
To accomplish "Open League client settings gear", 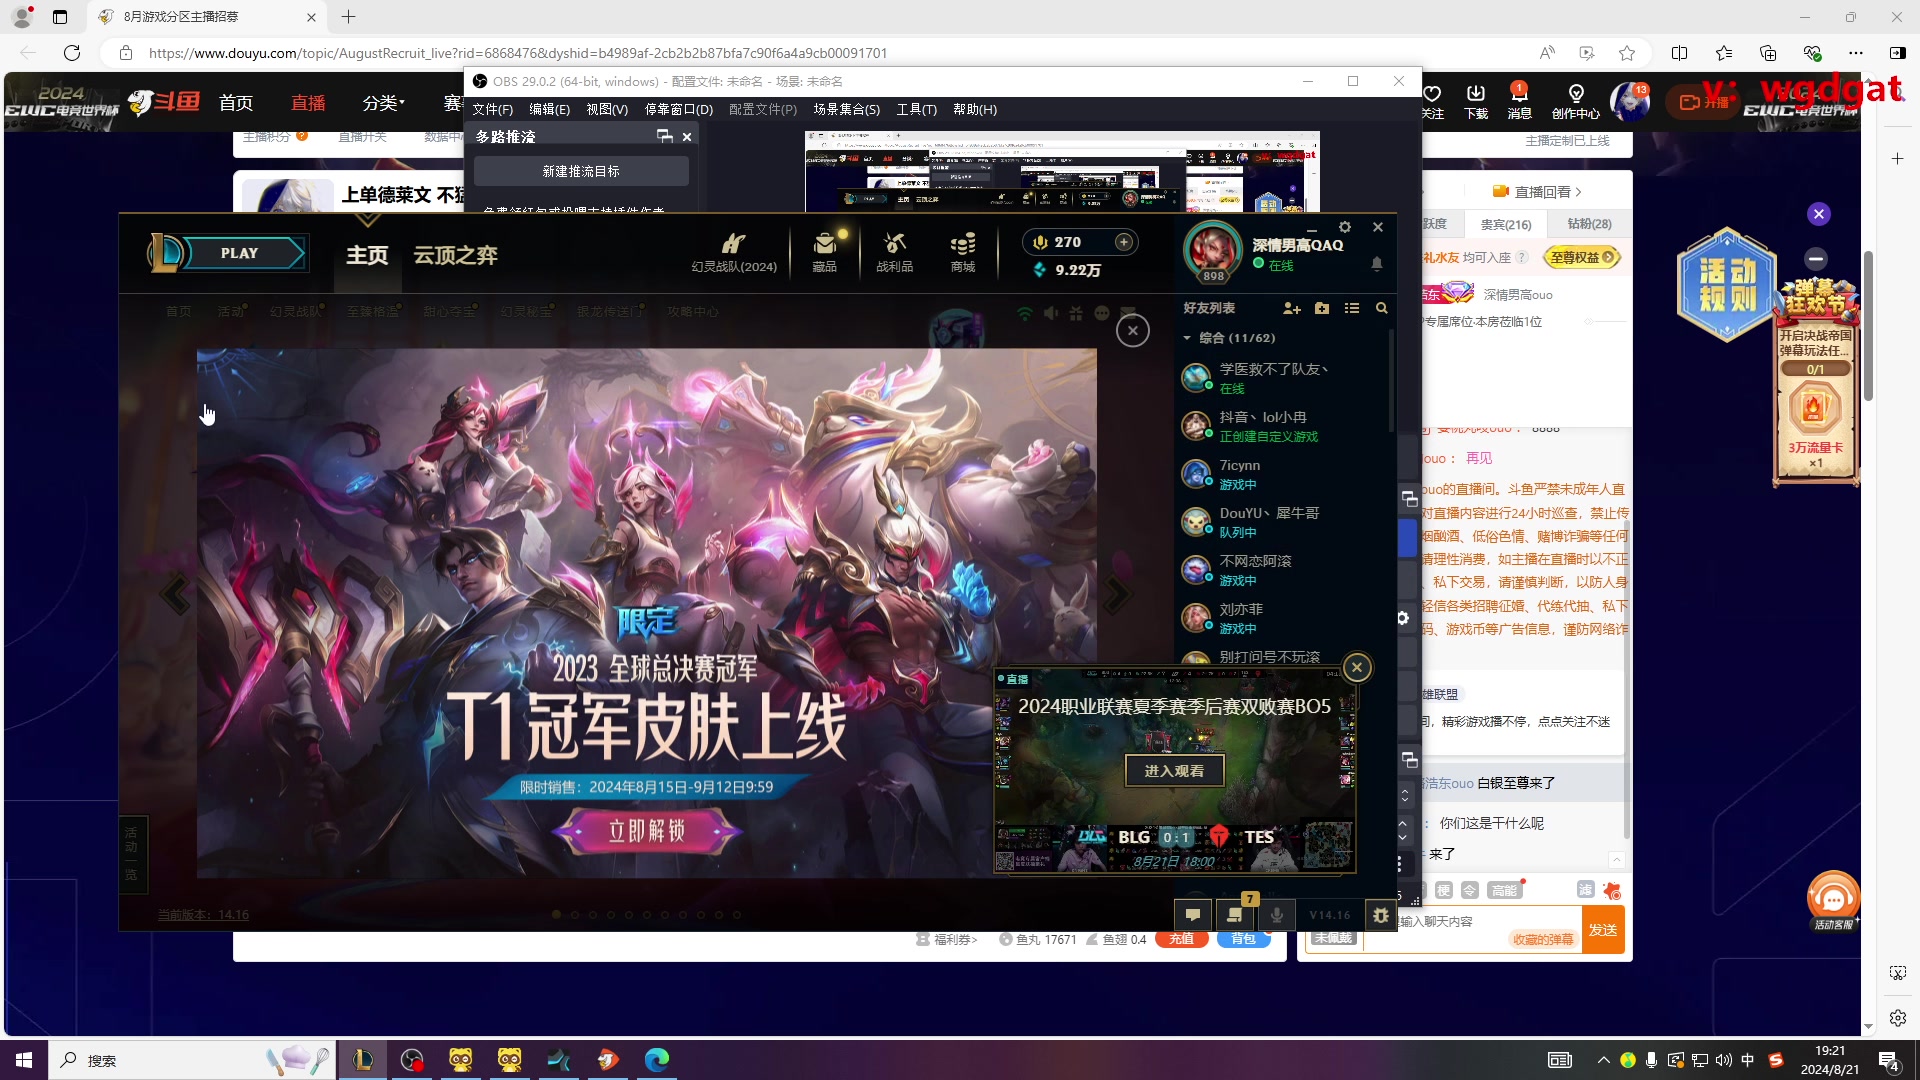I will click(x=1345, y=228).
